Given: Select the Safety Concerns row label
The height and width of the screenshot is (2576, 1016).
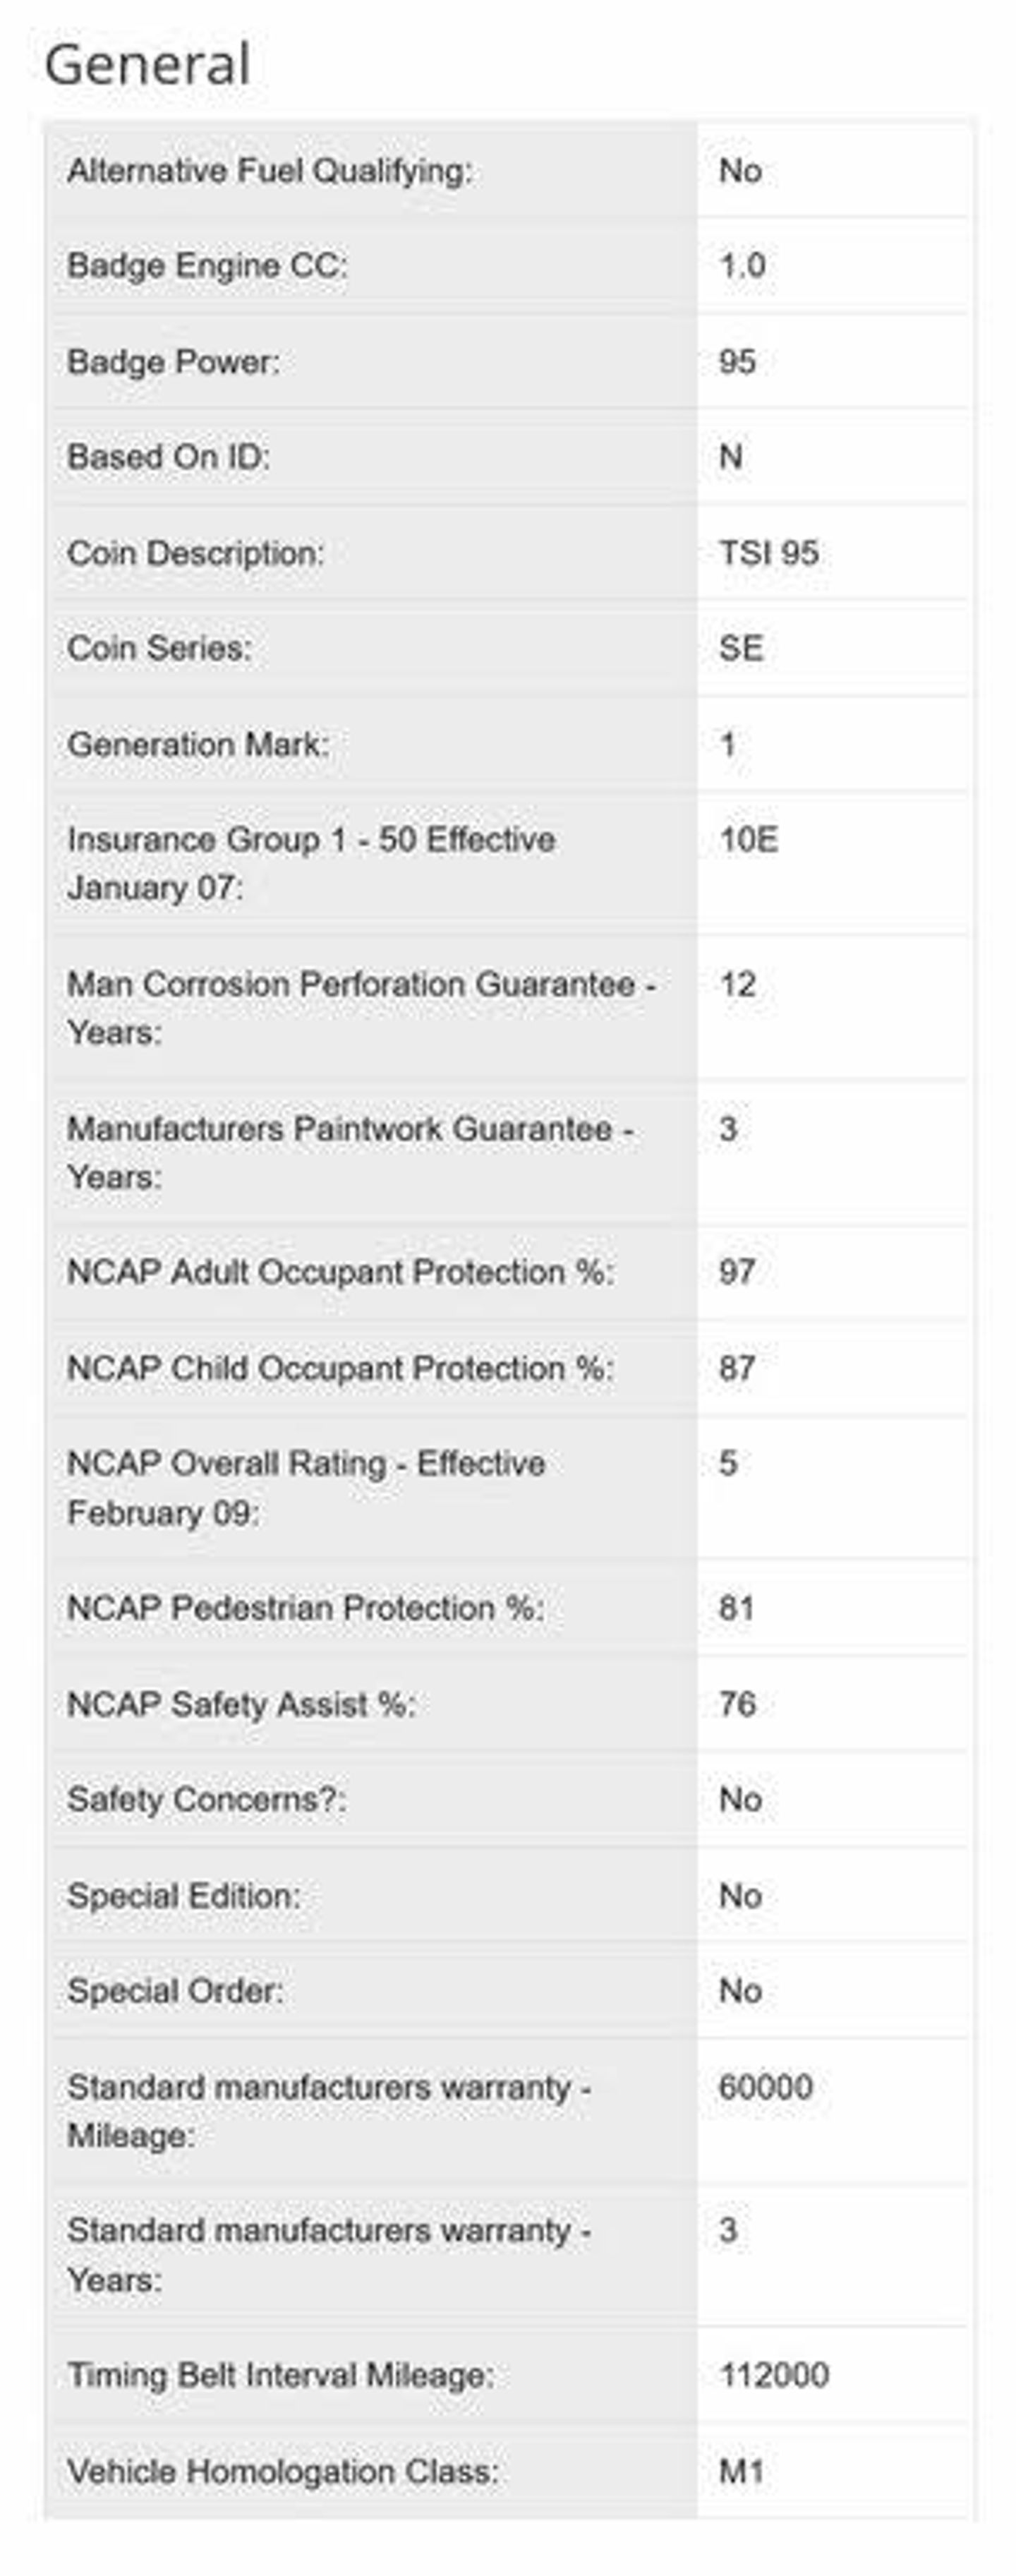Looking at the screenshot, I should tap(206, 1799).
